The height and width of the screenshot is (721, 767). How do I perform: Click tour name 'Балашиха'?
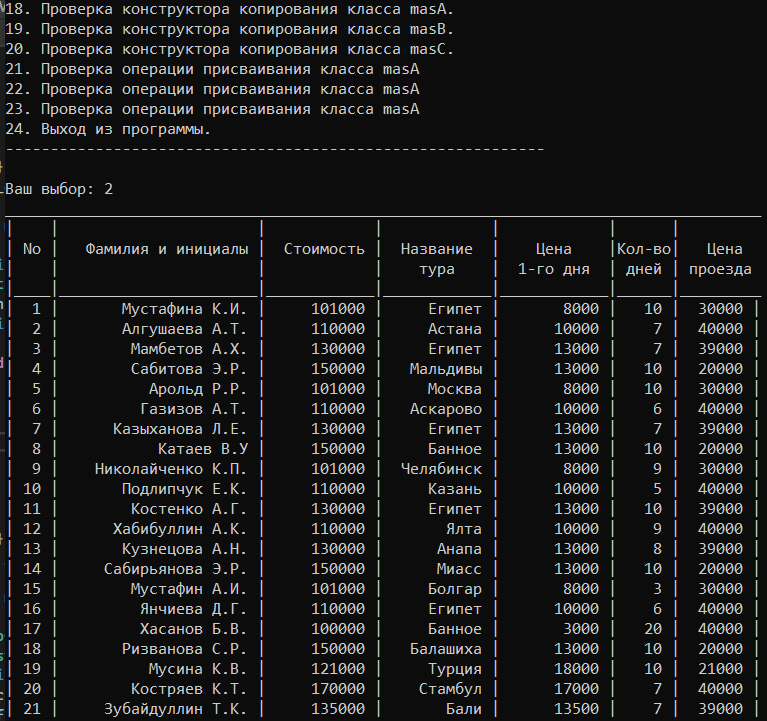446,650
